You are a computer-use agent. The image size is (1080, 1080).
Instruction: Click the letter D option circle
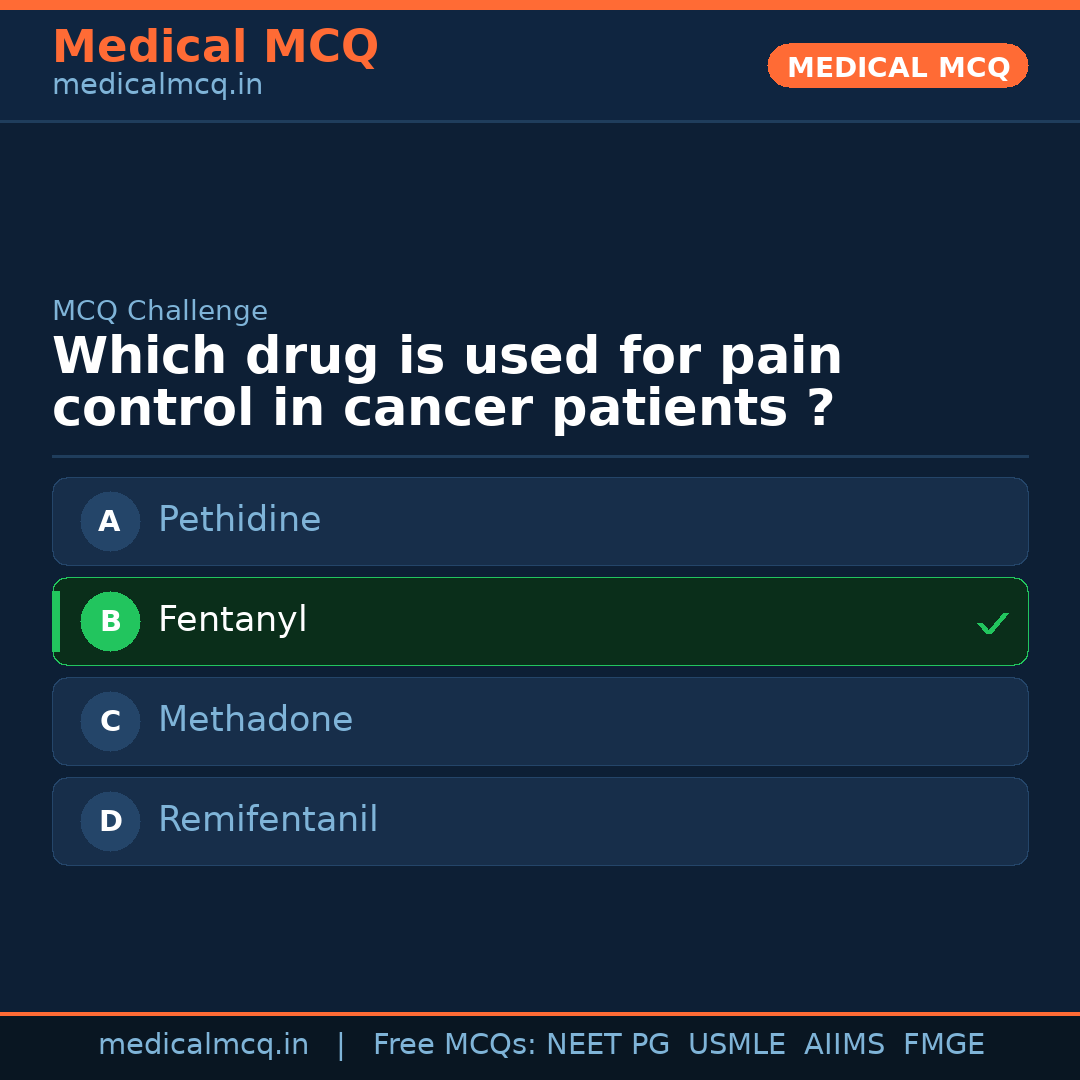pyautogui.click(x=110, y=821)
